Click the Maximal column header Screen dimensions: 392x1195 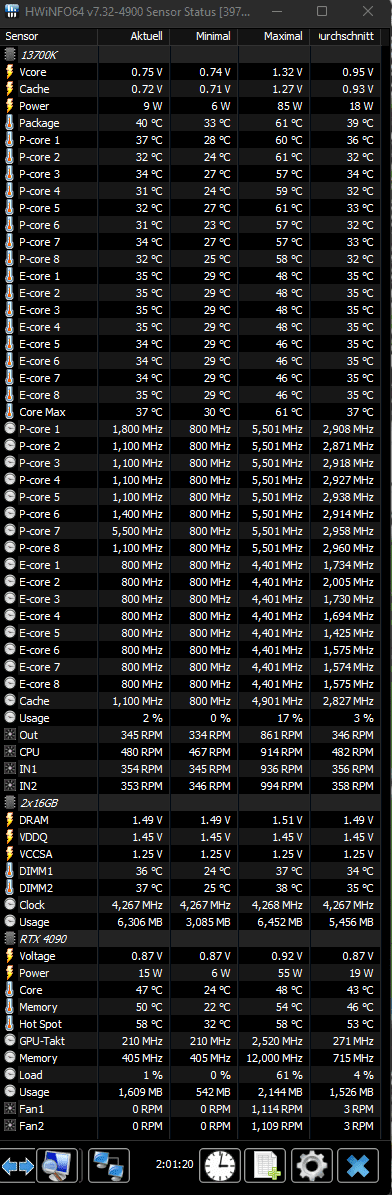tap(273, 36)
